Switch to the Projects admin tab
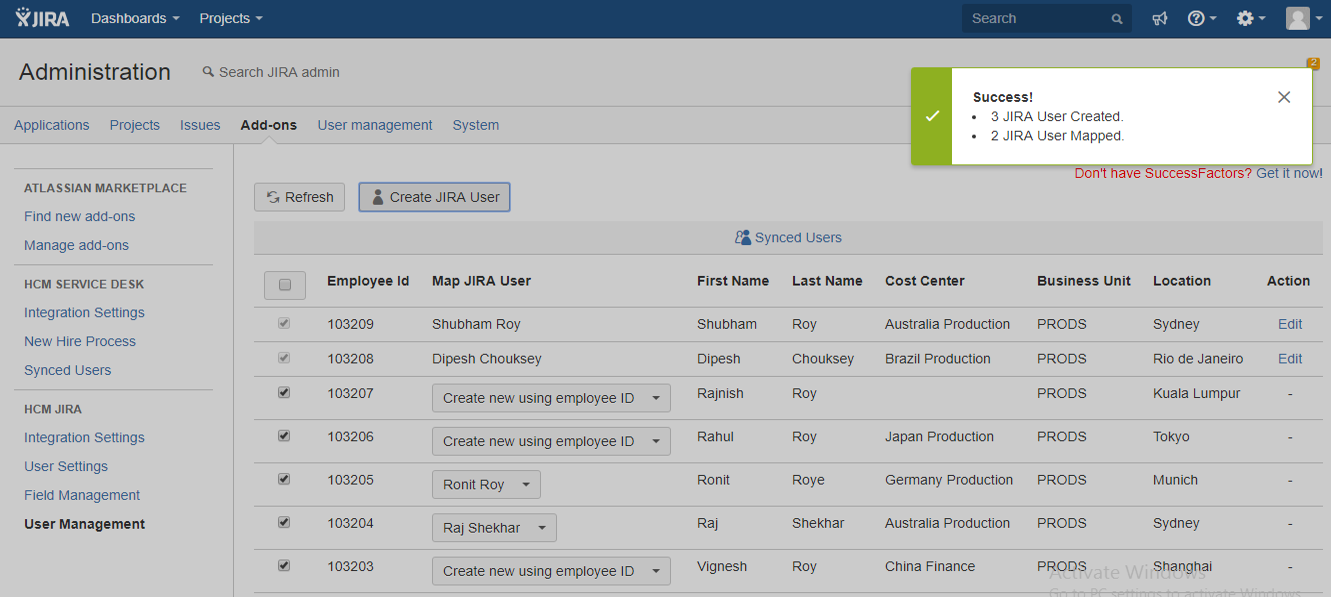 pyautogui.click(x=135, y=125)
